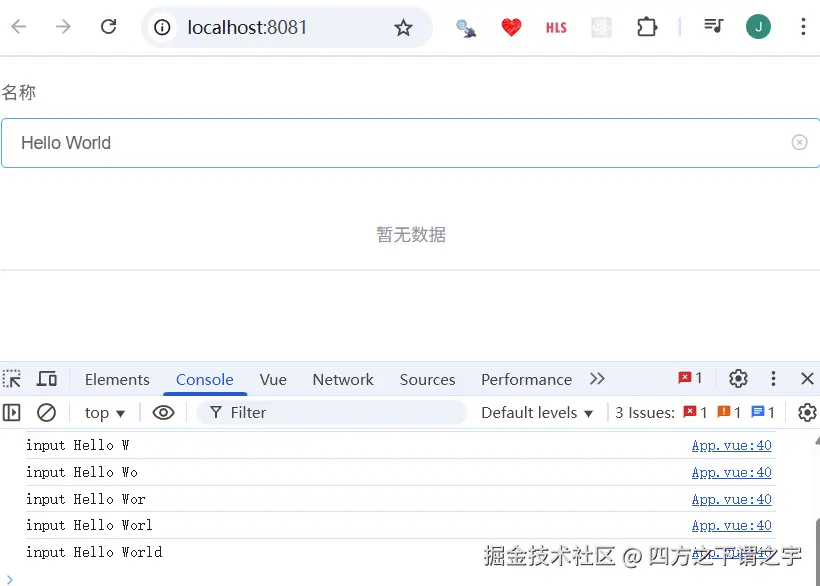Open DevTools customize menu
This screenshot has height=586, width=820.
(x=773, y=378)
